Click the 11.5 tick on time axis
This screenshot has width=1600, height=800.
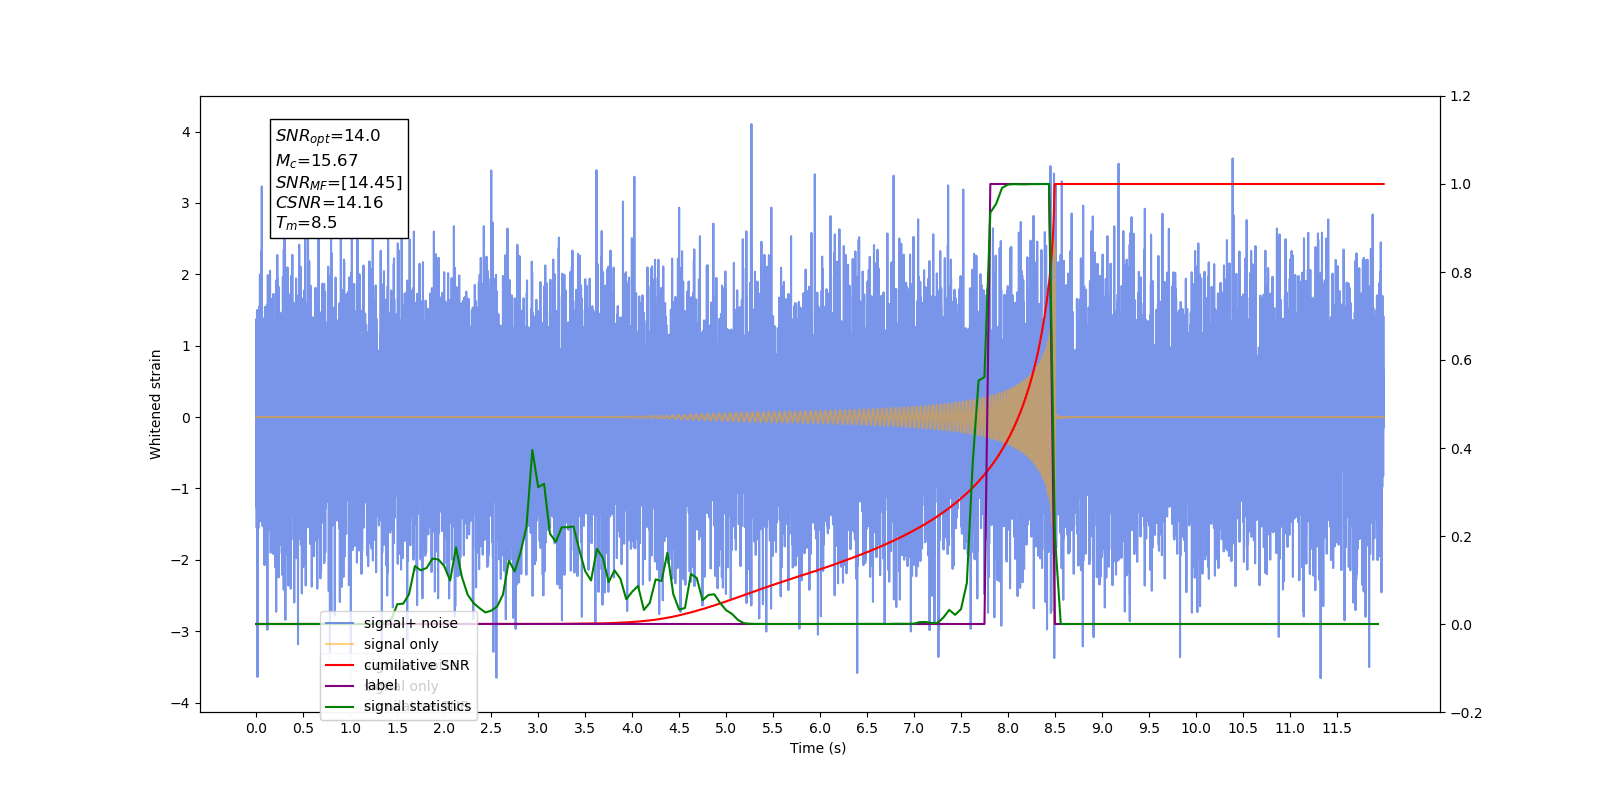pyautogui.click(x=1337, y=728)
